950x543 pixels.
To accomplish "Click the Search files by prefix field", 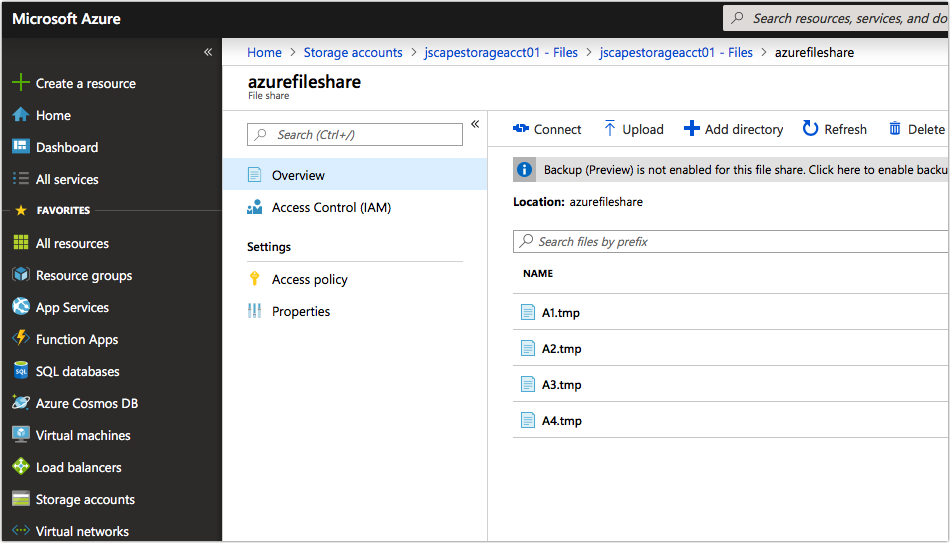I will click(x=730, y=241).
